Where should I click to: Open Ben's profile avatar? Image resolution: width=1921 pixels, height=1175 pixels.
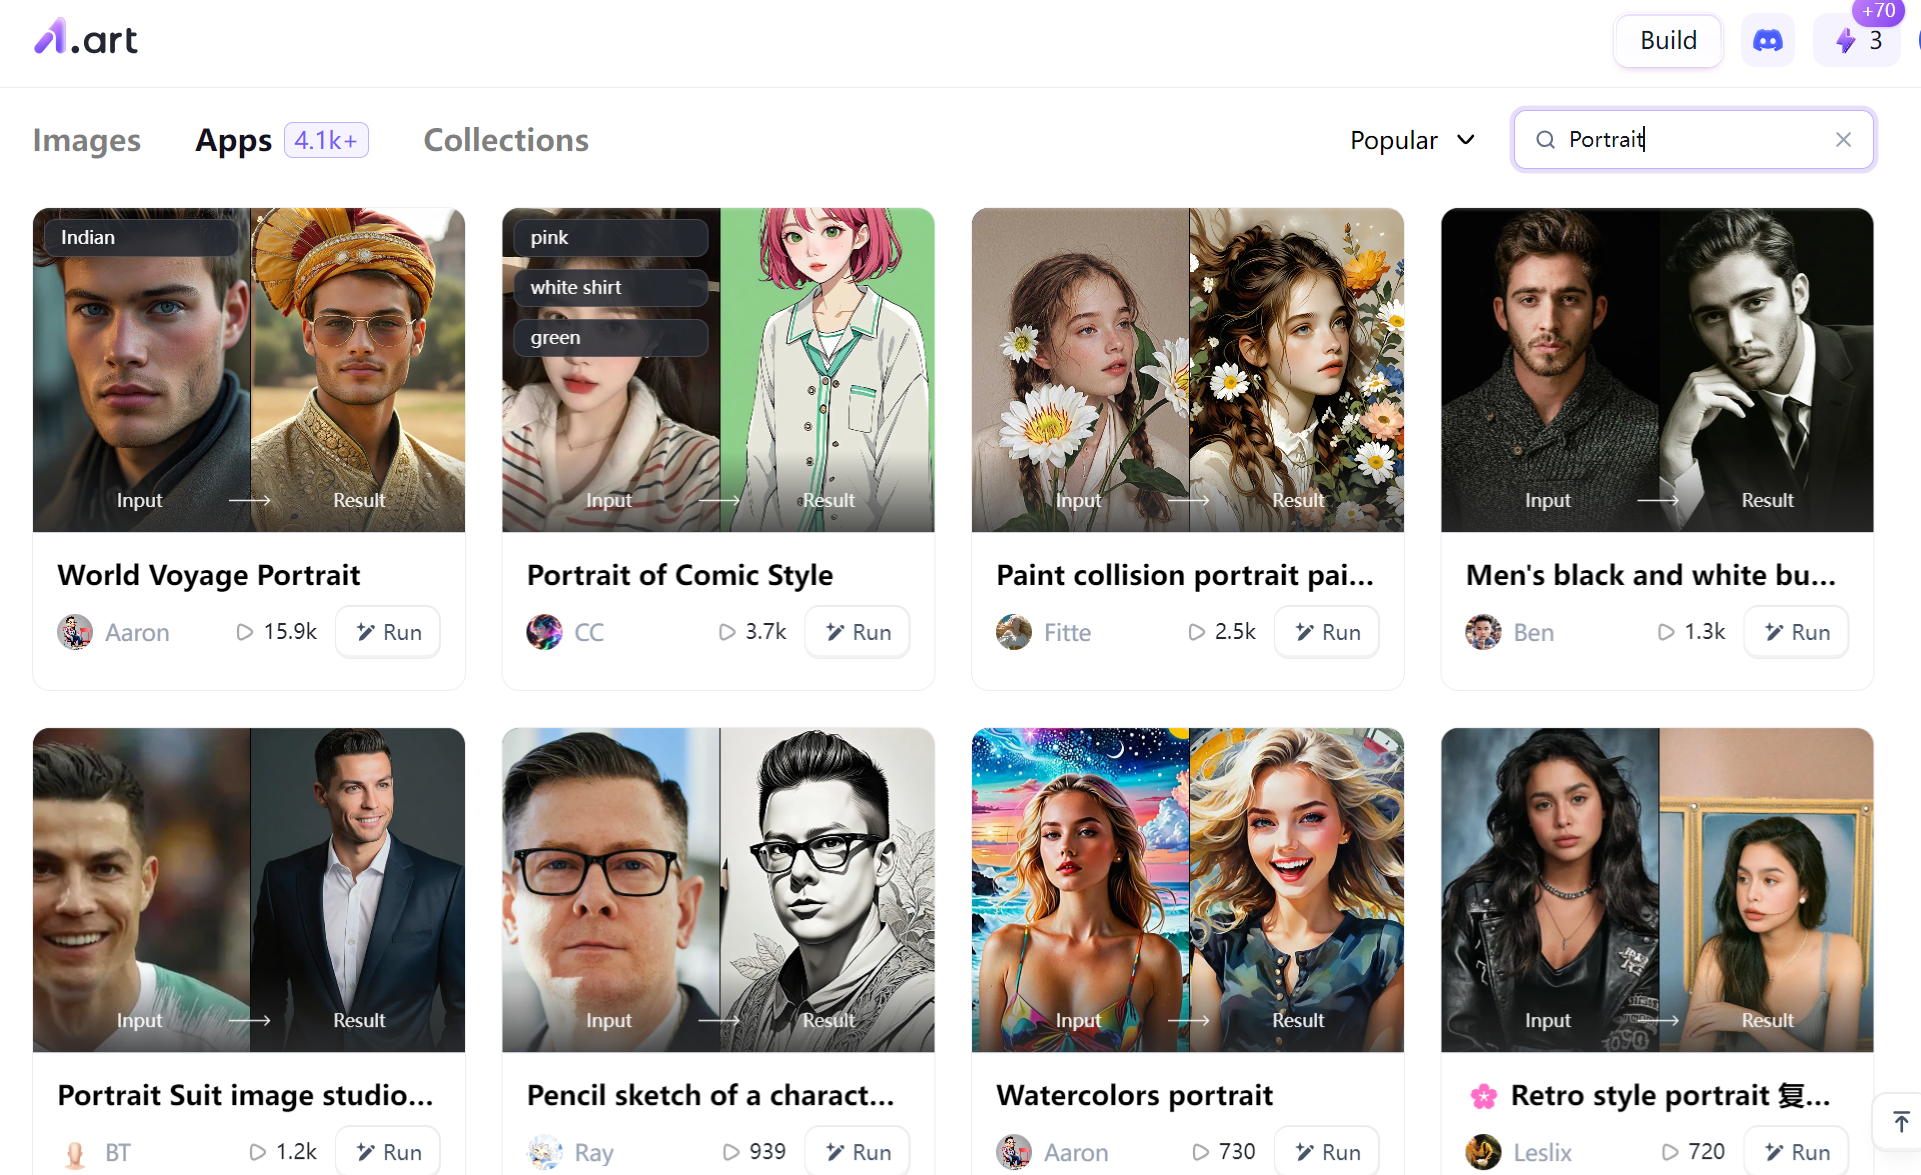tap(1483, 632)
